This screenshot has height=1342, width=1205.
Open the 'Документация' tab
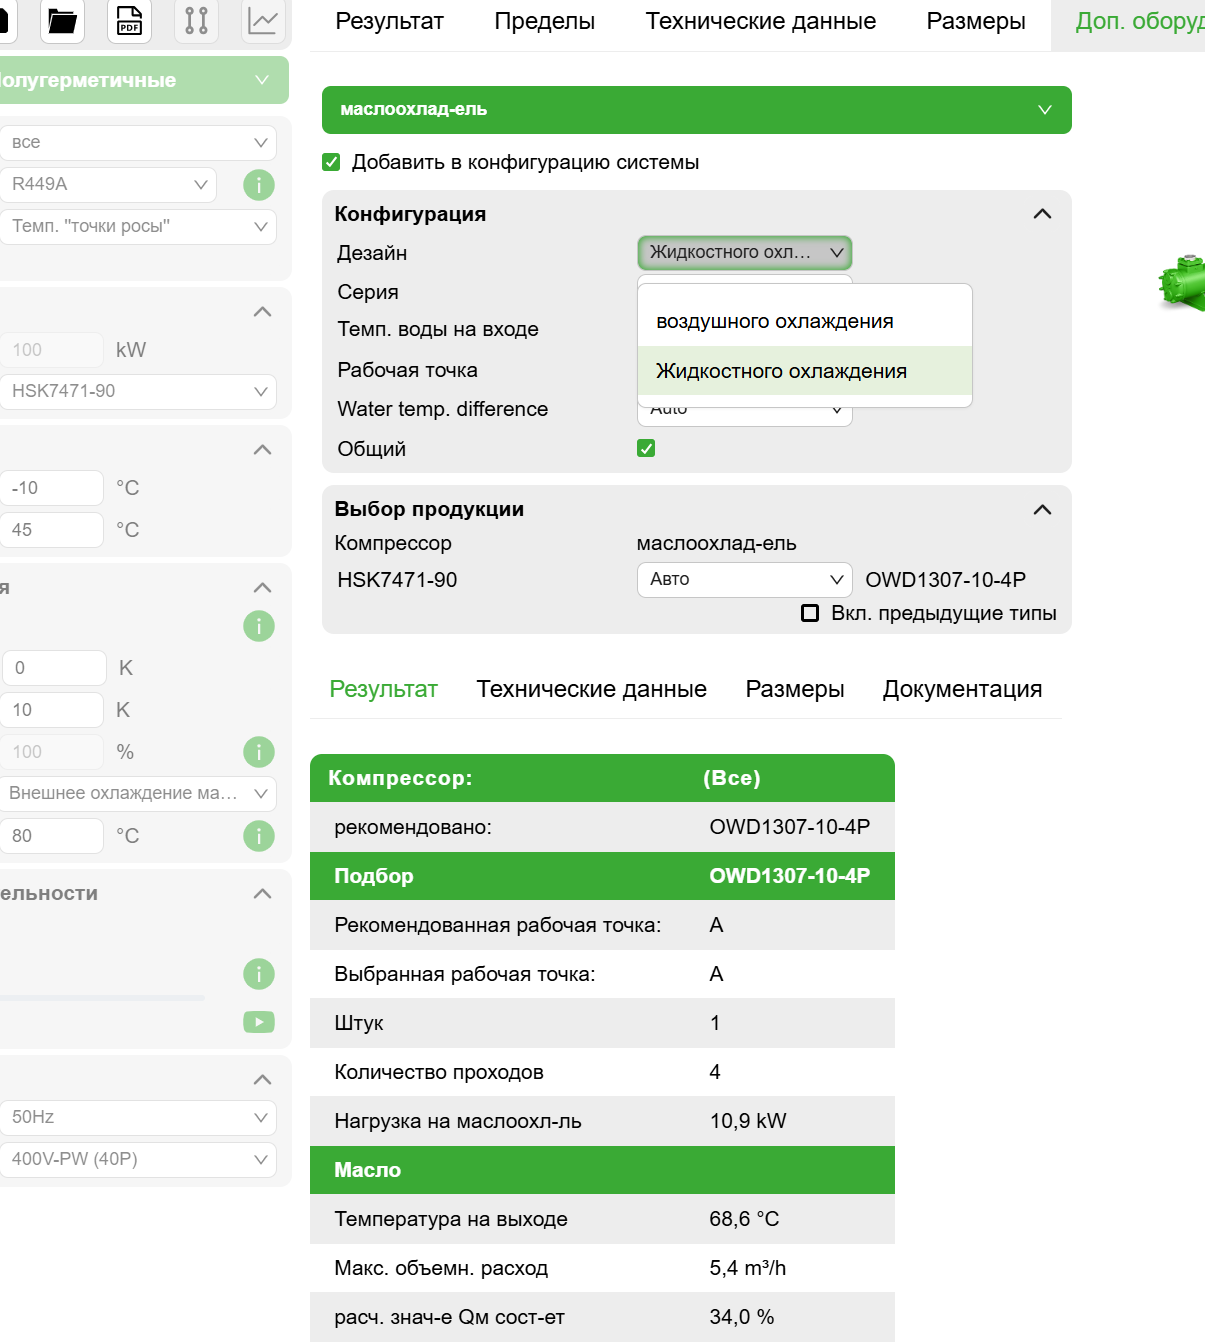pyautogui.click(x=962, y=690)
